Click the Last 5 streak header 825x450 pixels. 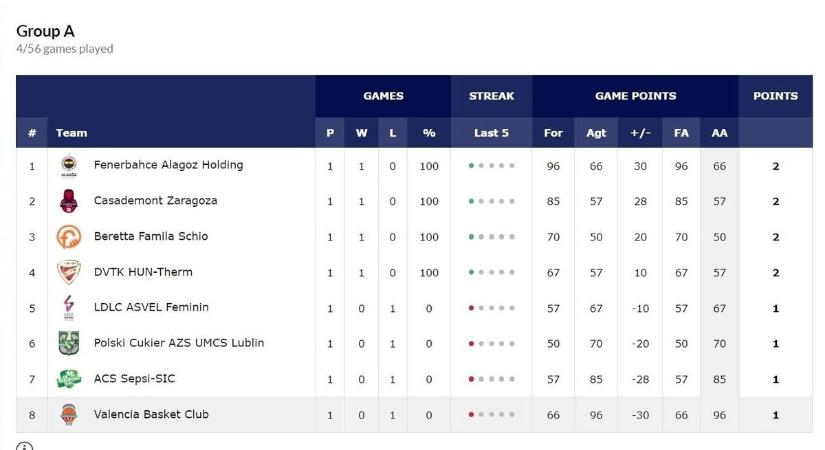click(x=491, y=133)
